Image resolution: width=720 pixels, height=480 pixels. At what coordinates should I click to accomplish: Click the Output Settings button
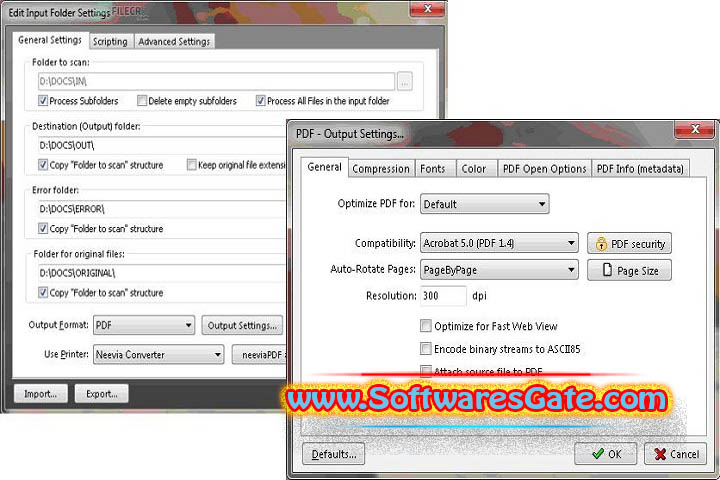(242, 325)
